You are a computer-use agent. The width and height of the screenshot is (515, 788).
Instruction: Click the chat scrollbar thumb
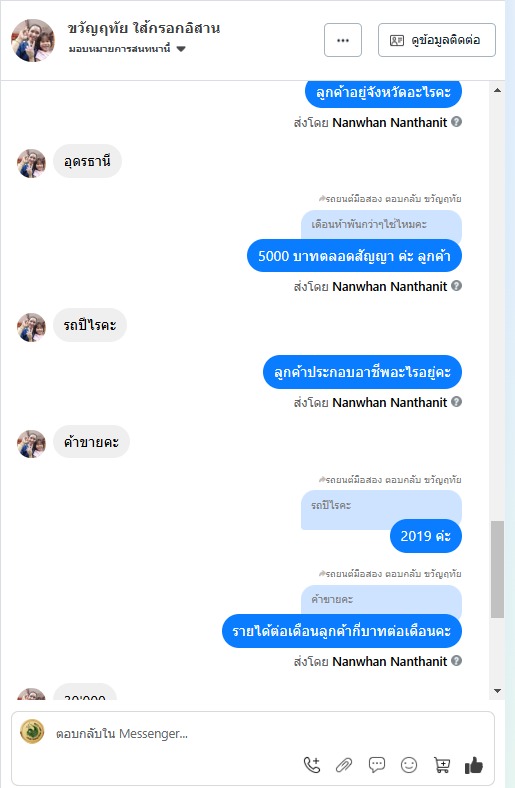[497, 569]
